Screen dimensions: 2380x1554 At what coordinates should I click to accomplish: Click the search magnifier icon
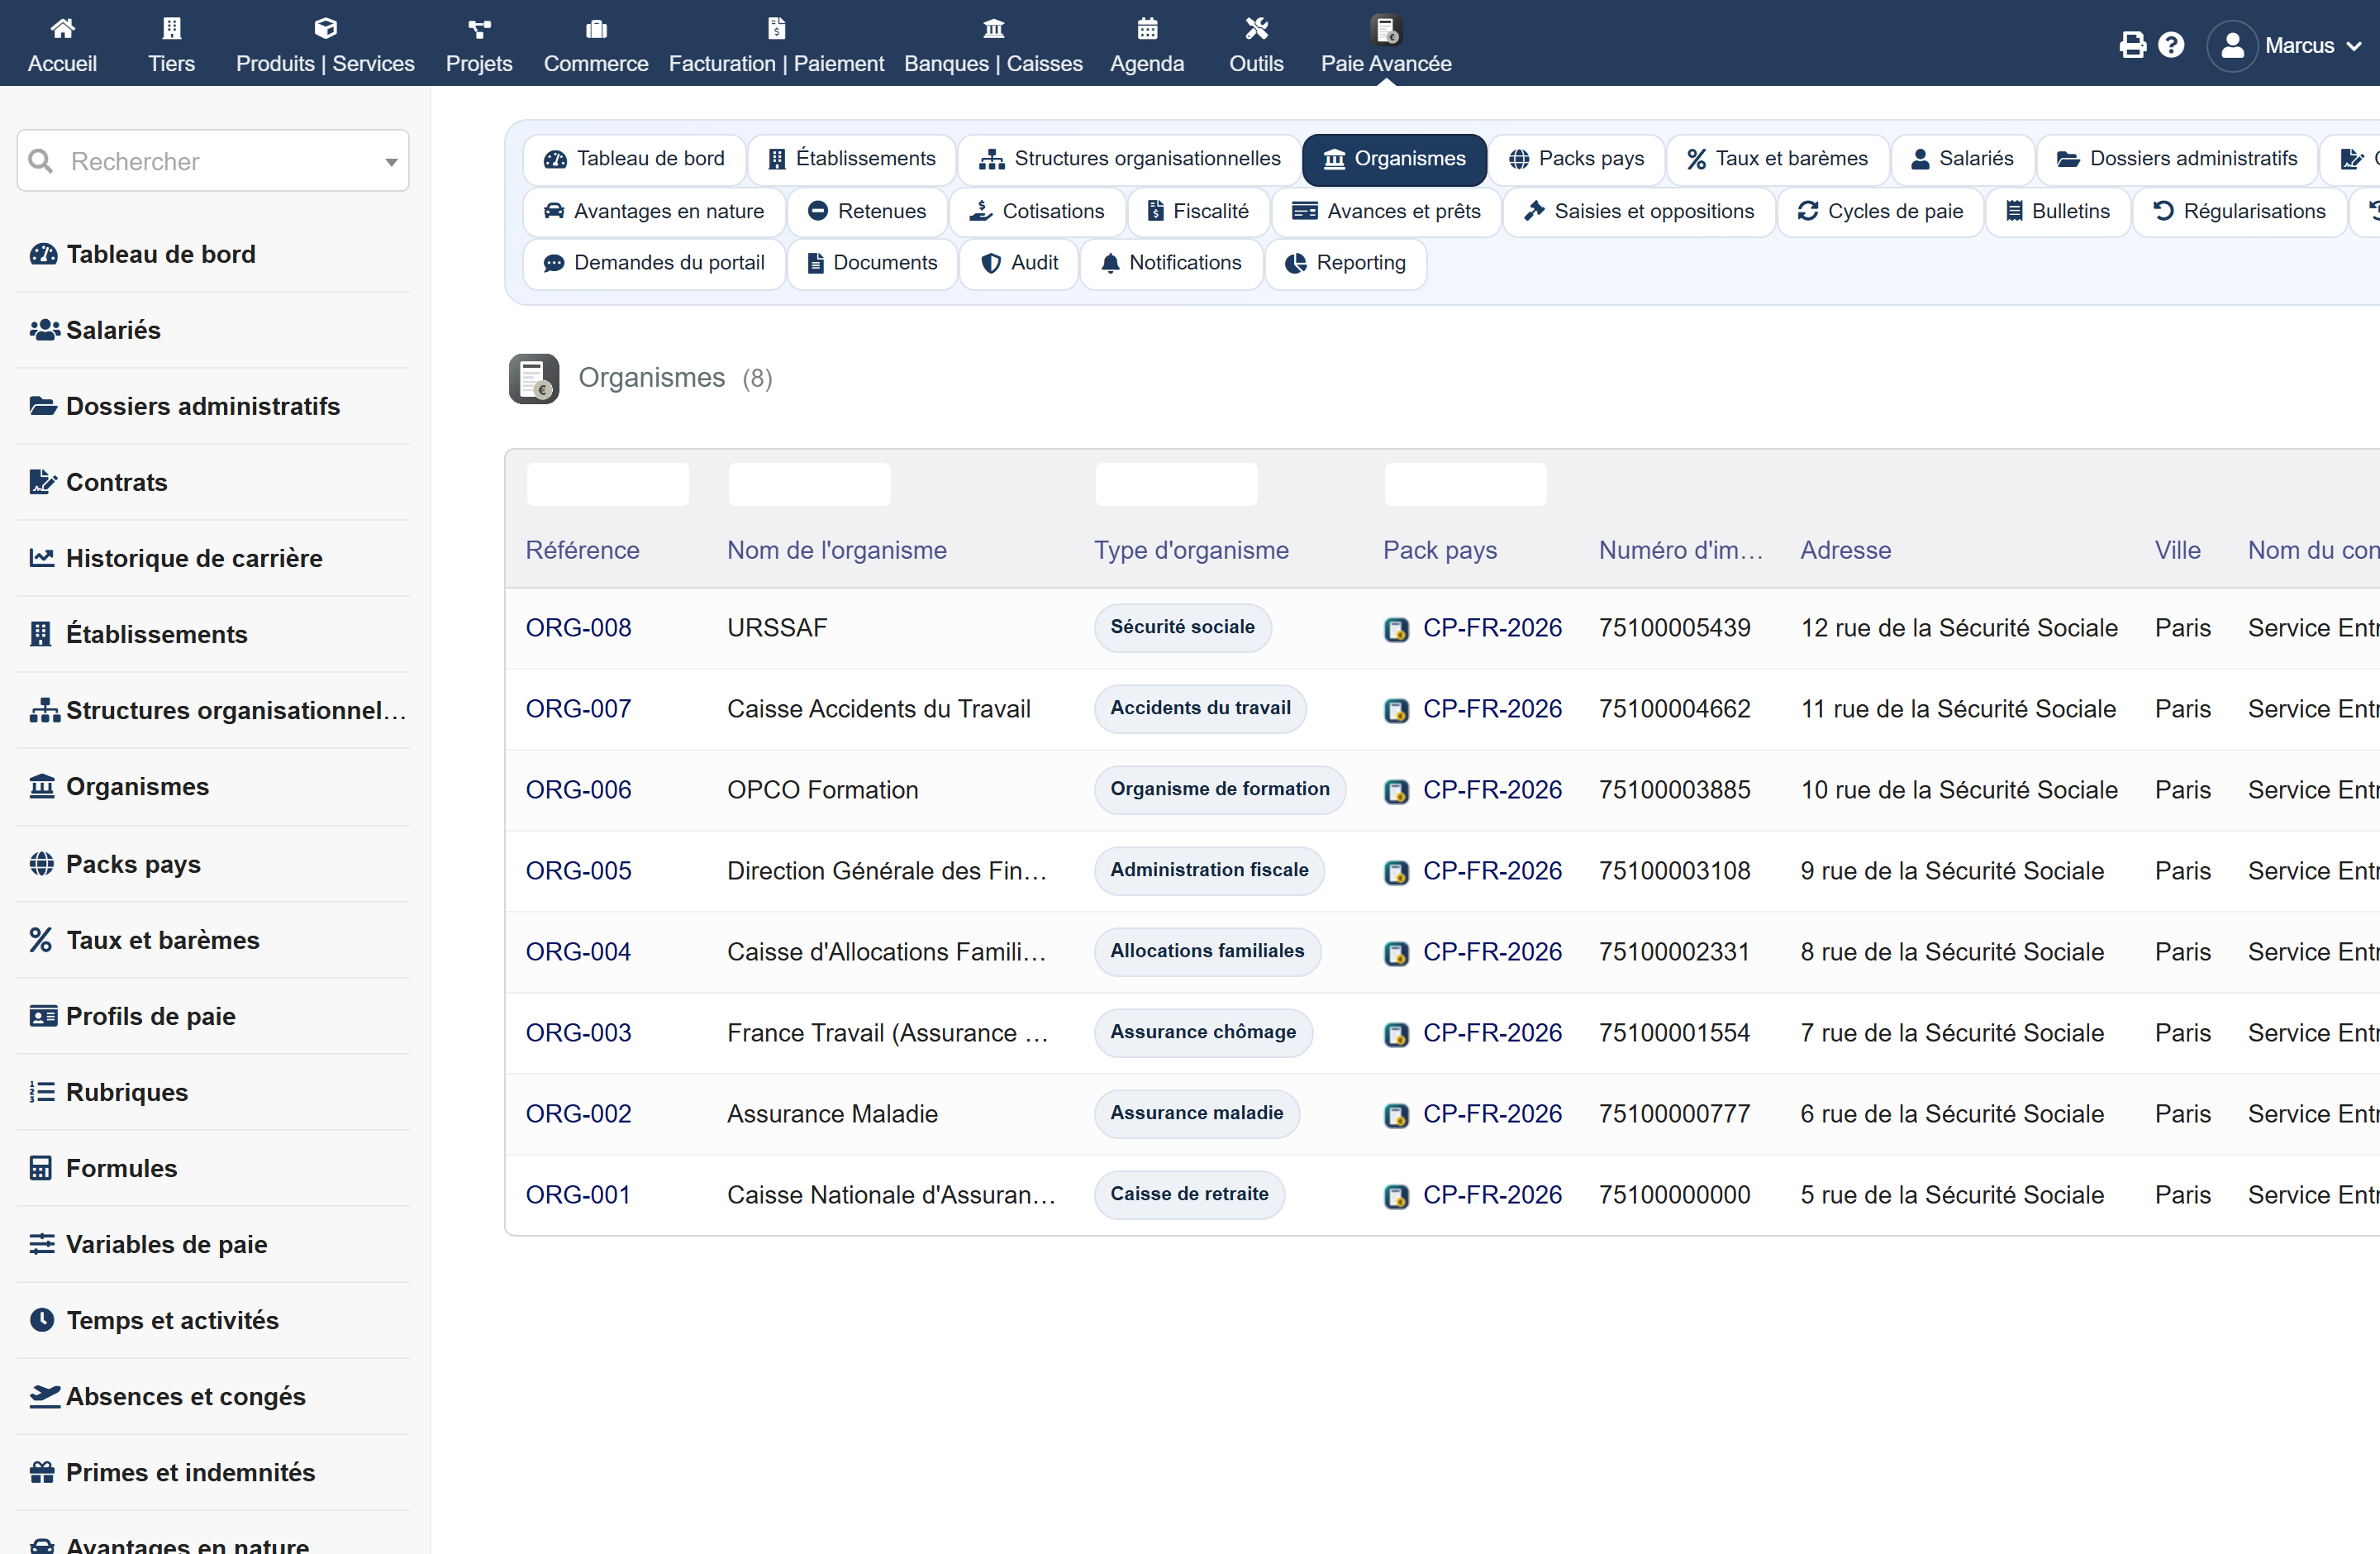click(41, 161)
